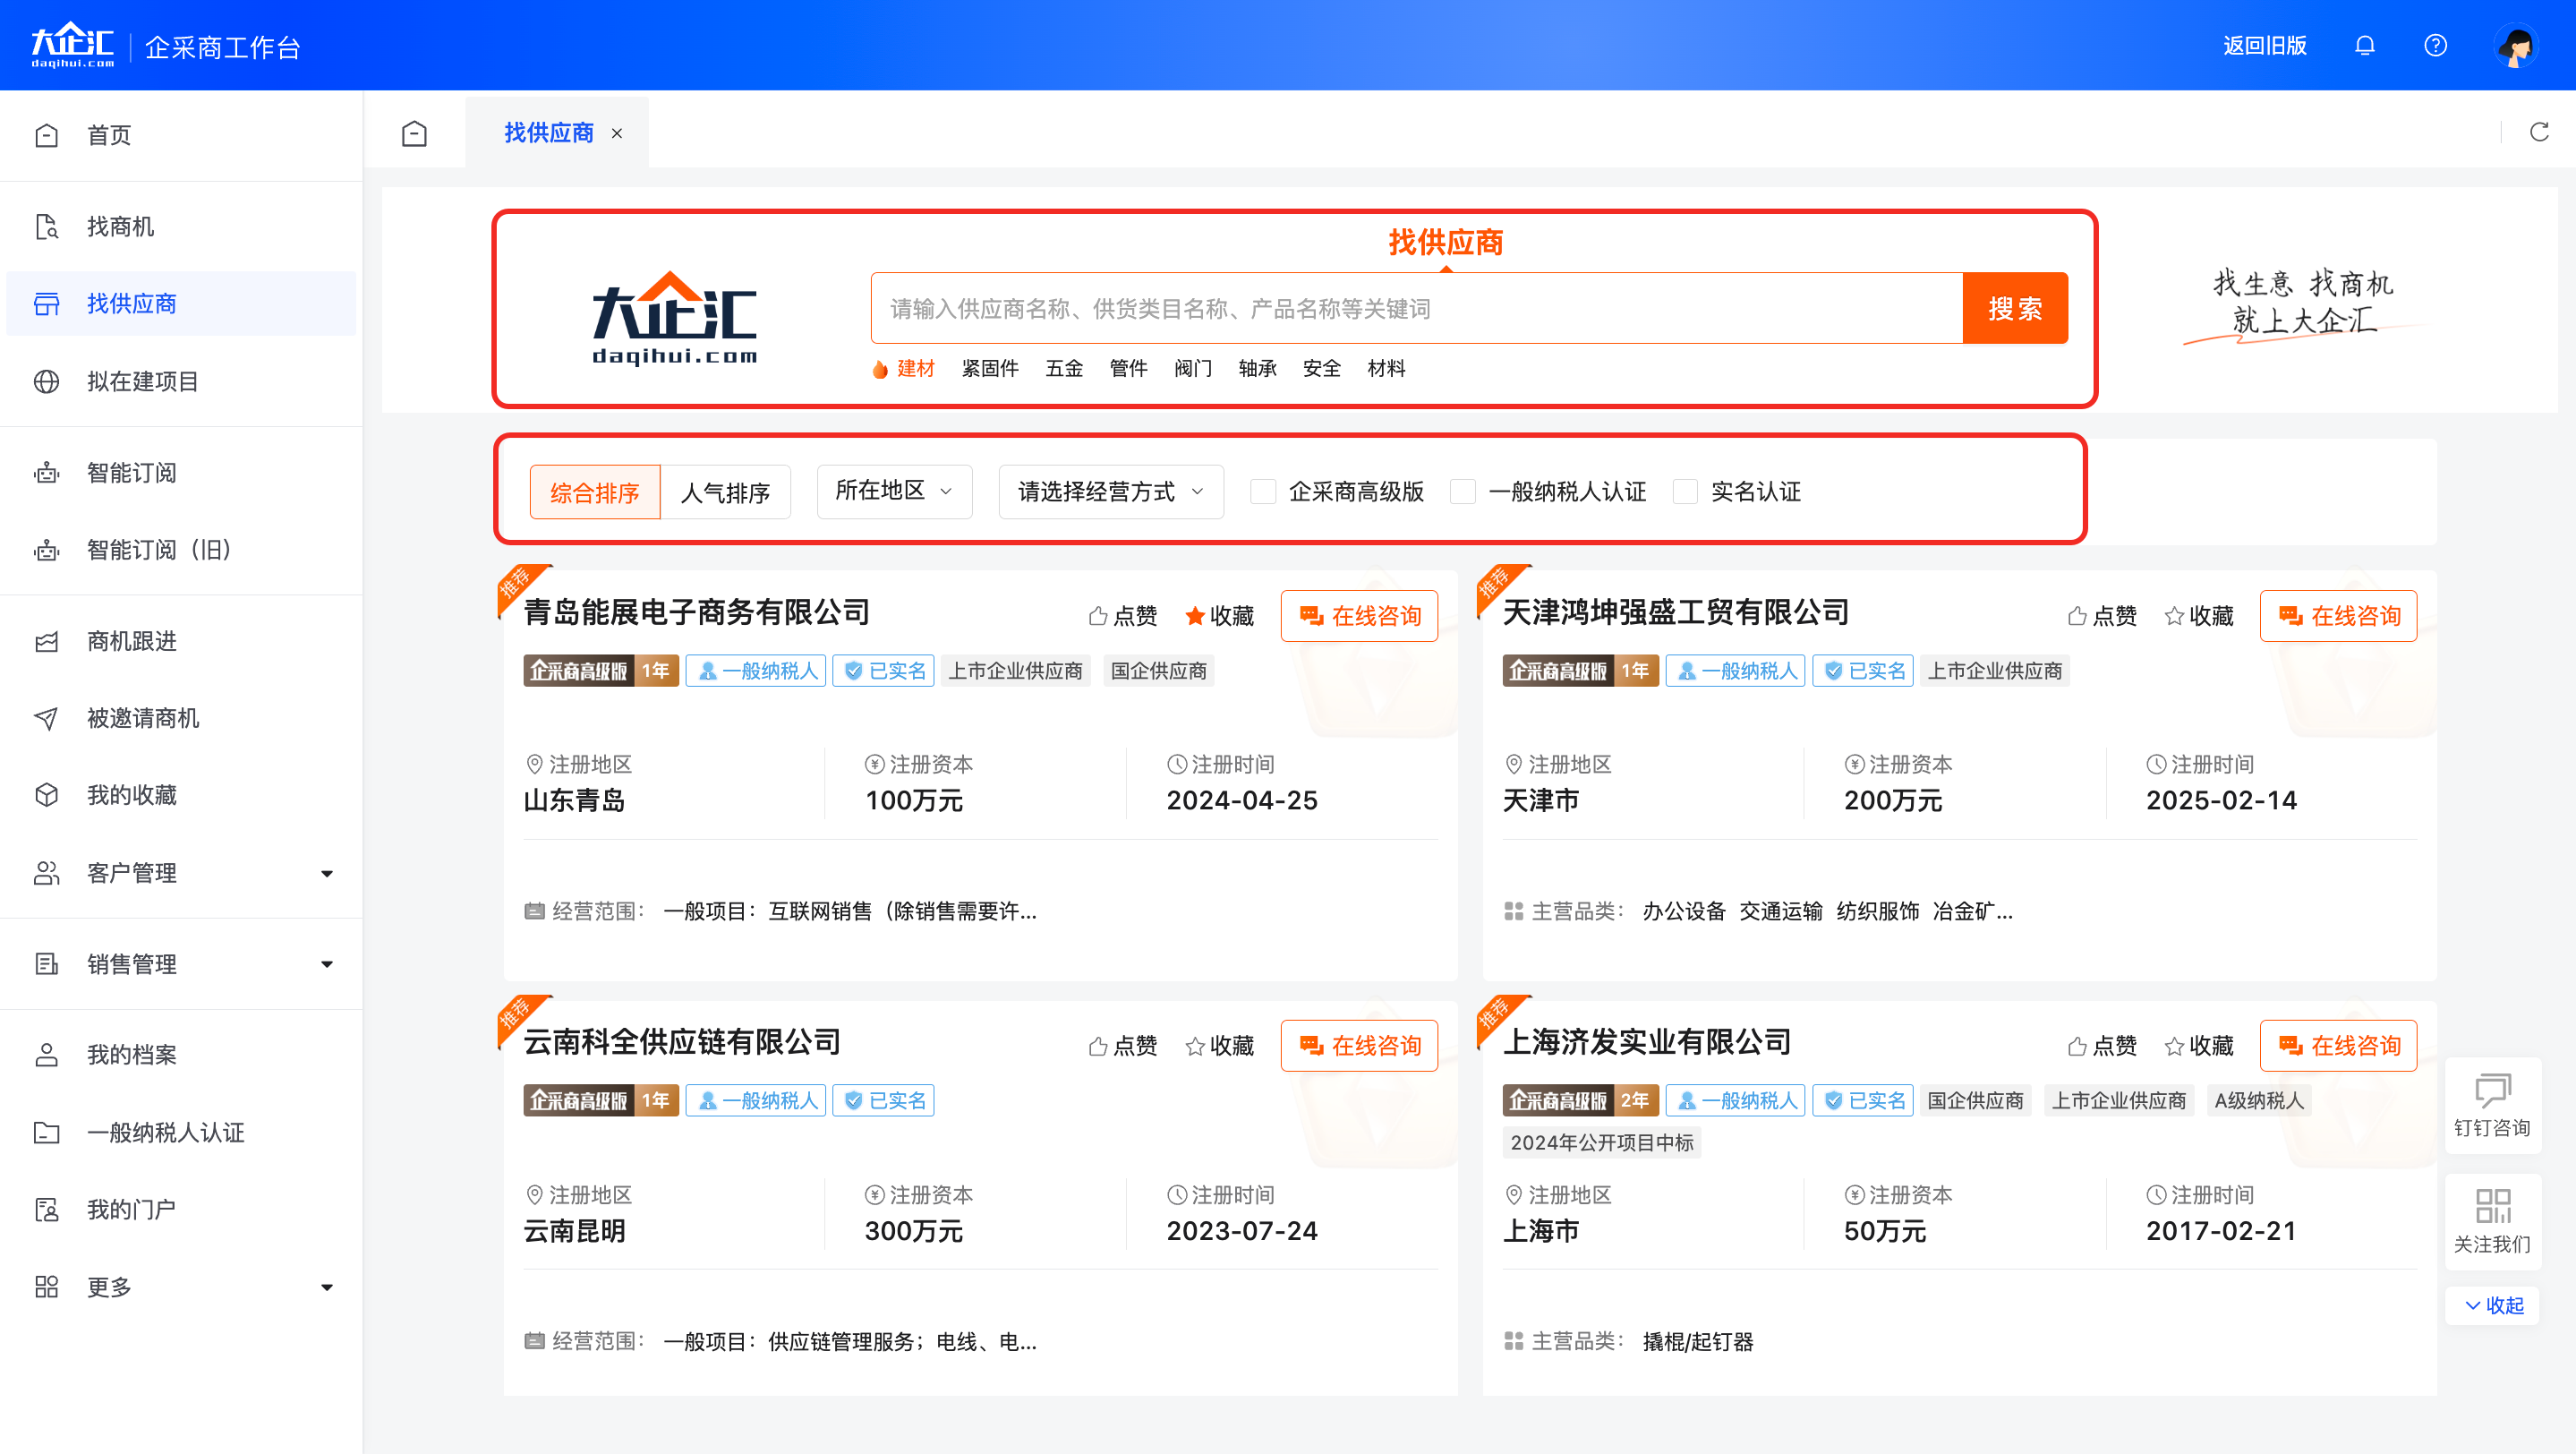Select hot keyword 安全
Image resolution: width=2576 pixels, height=1454 pixels.
[x=1321, y=369]
